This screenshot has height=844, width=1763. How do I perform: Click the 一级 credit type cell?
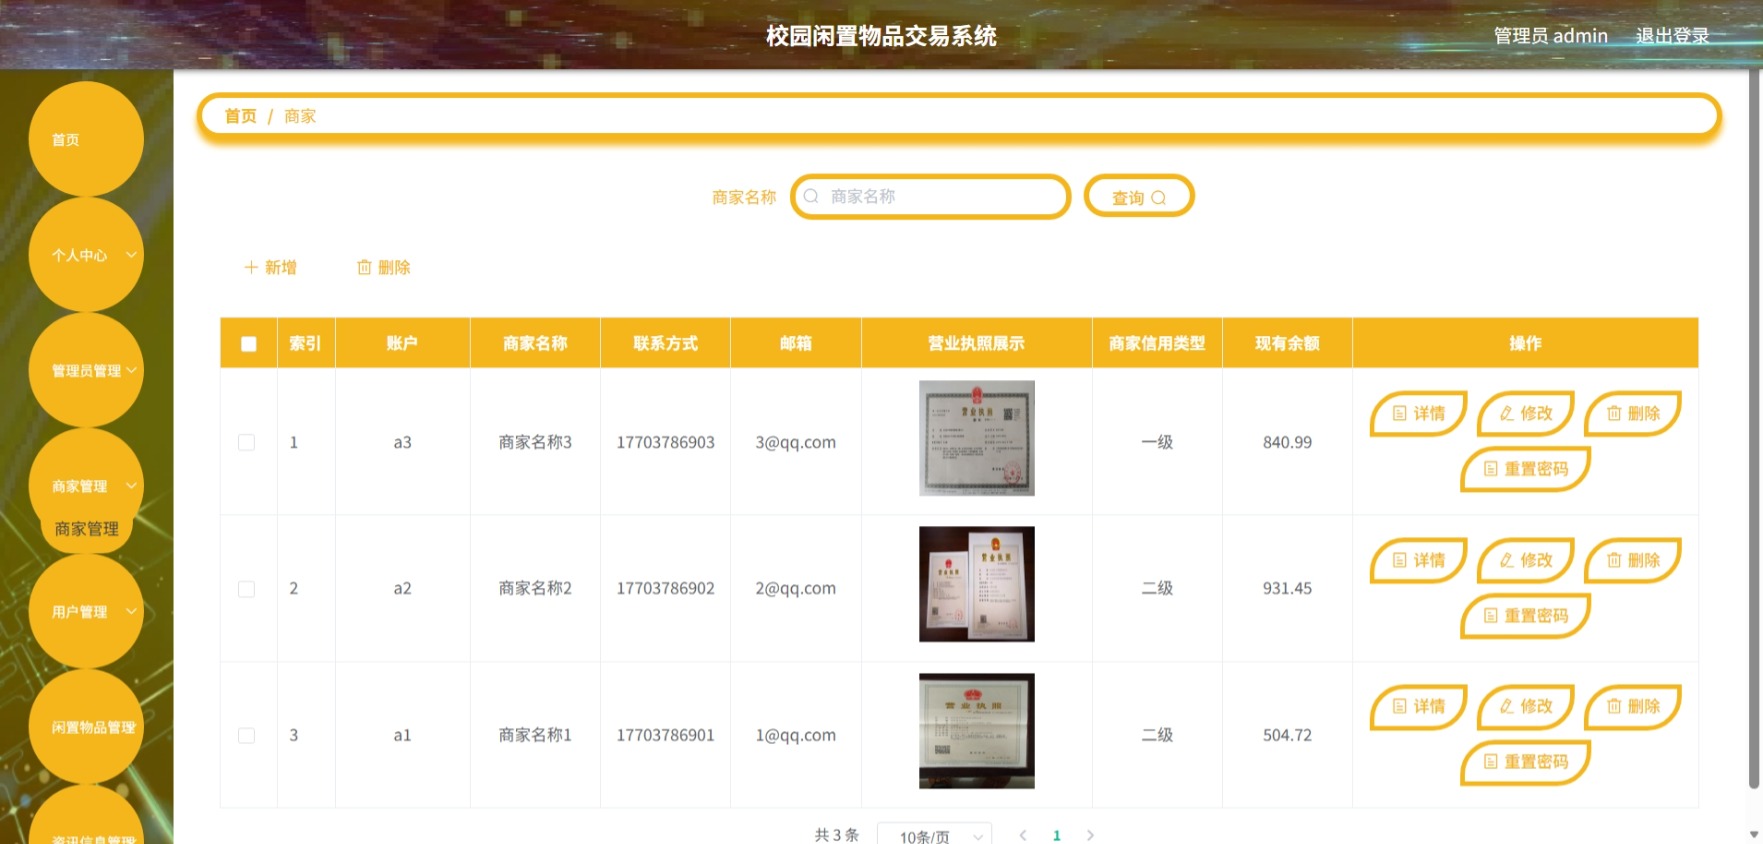[x=1157, y=442]
